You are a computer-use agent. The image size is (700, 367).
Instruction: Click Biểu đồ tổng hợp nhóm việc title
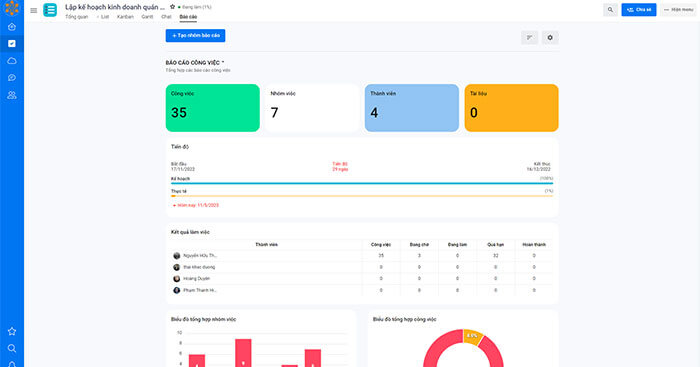(204, 319)
